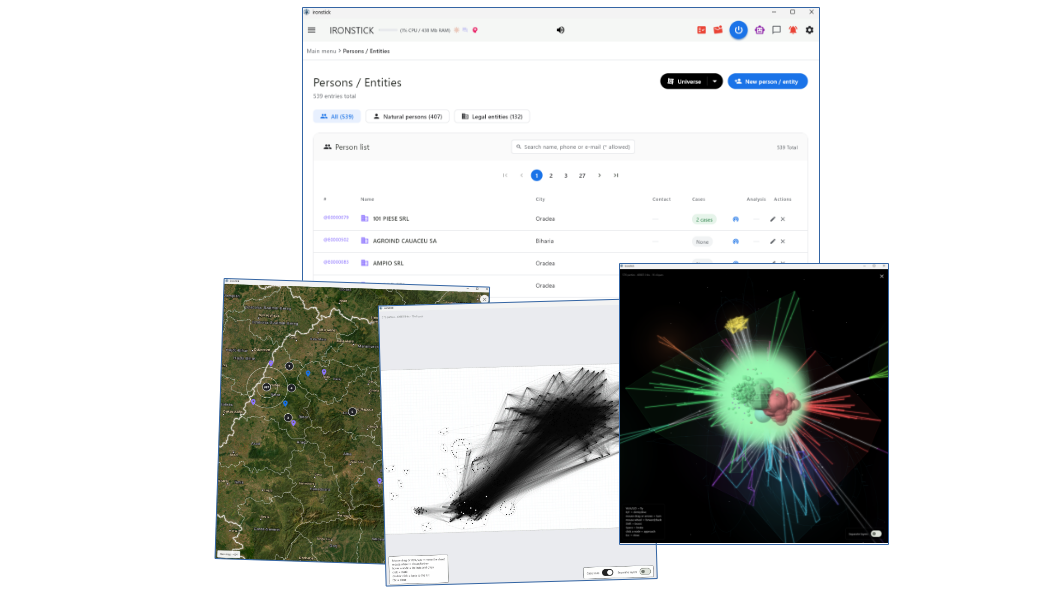Toggle the dark switch in the white graph window
Screen dimensions: 1058x595
[x=608, y=572]
